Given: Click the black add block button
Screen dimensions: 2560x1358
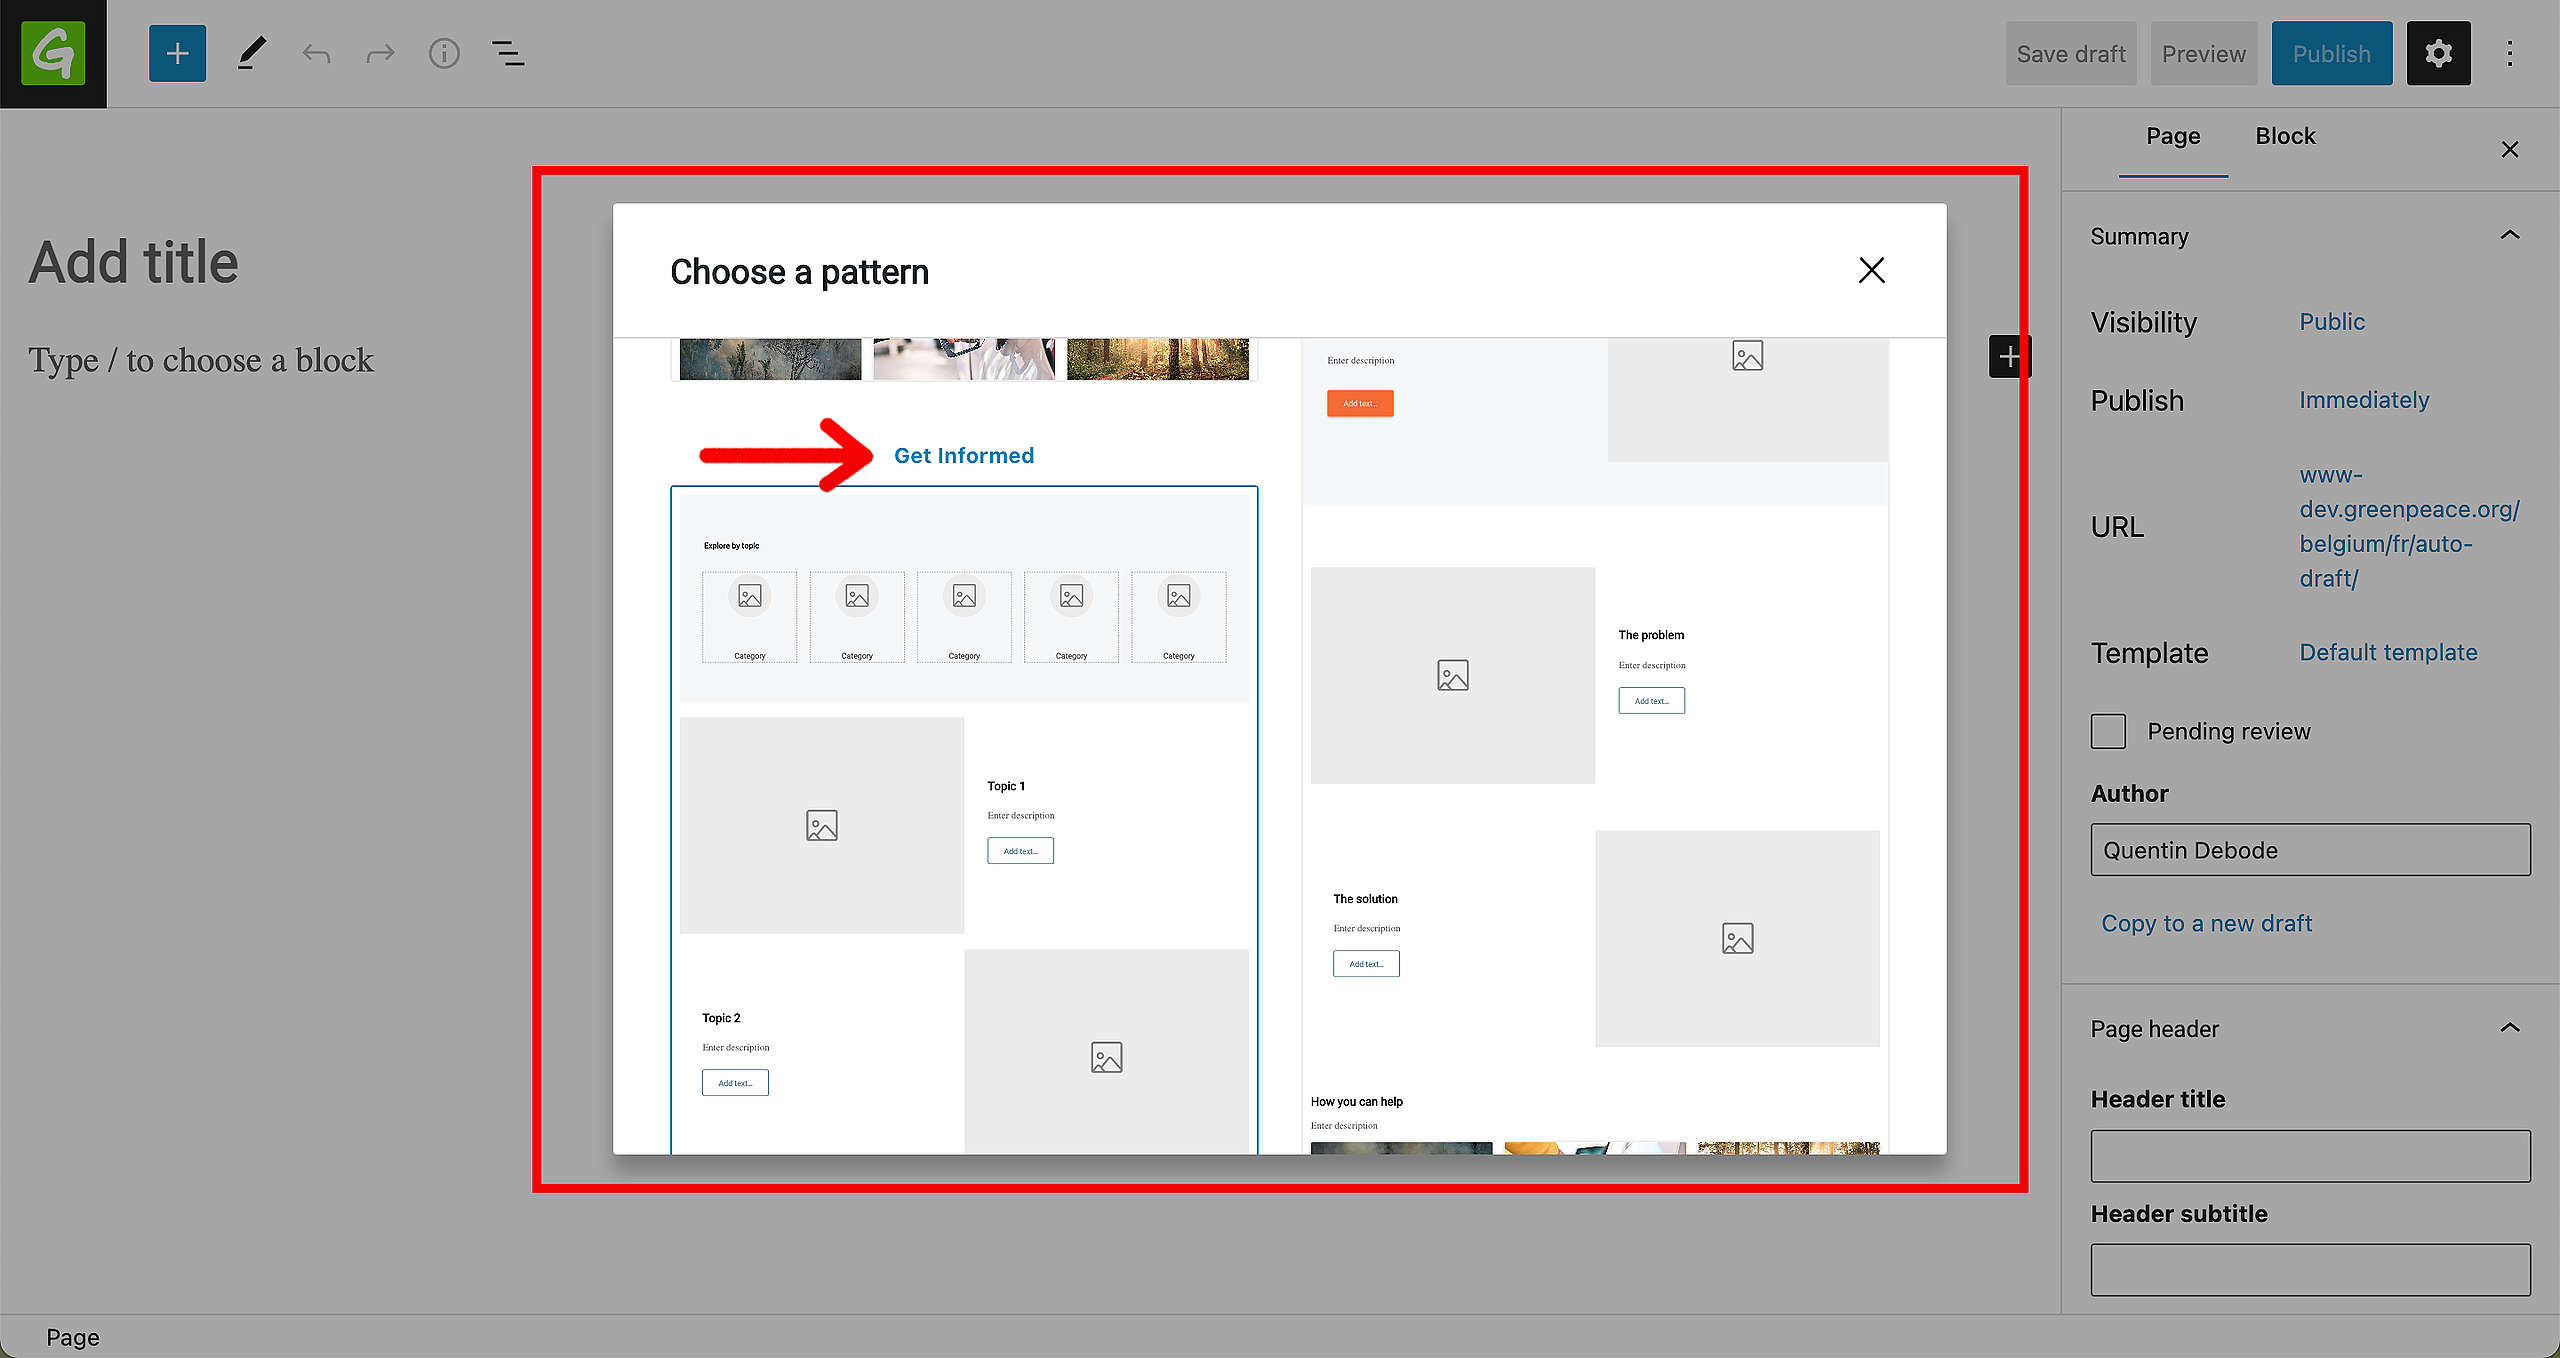Looking at the screenshot, I should coord(2009,356).
